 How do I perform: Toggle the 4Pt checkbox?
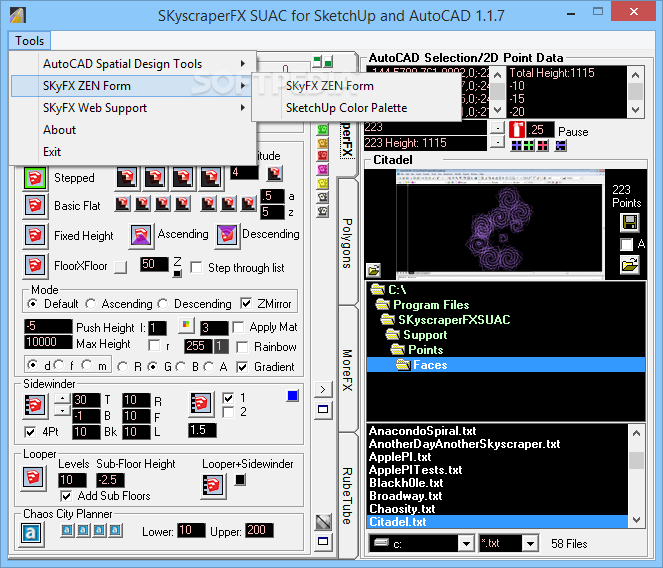30,432
